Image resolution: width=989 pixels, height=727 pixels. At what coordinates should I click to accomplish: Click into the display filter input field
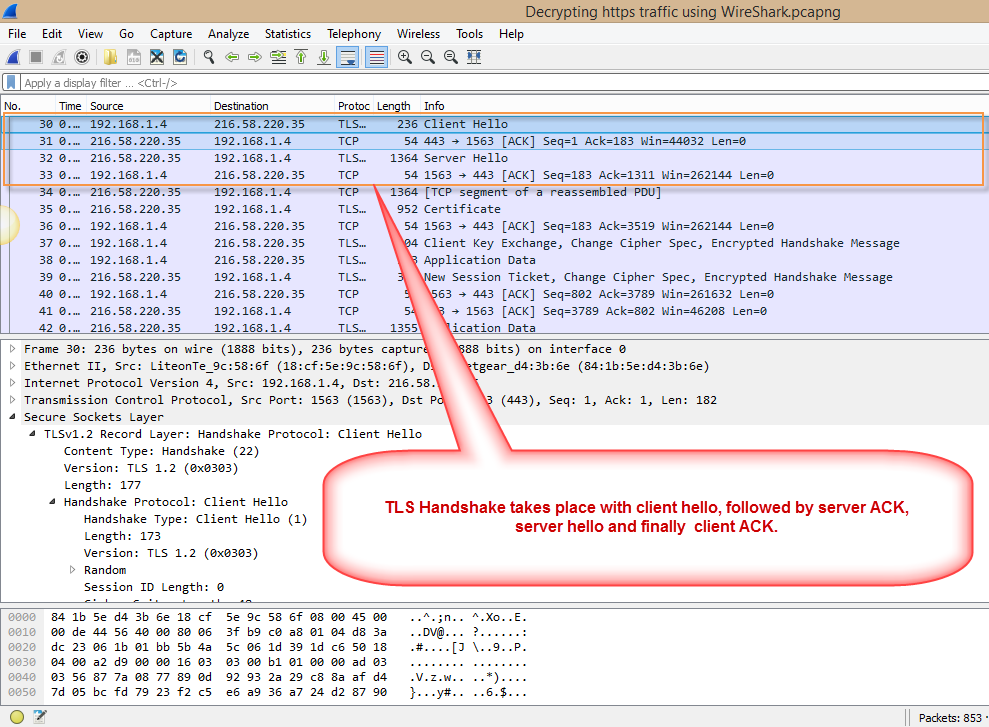[505, 83]
